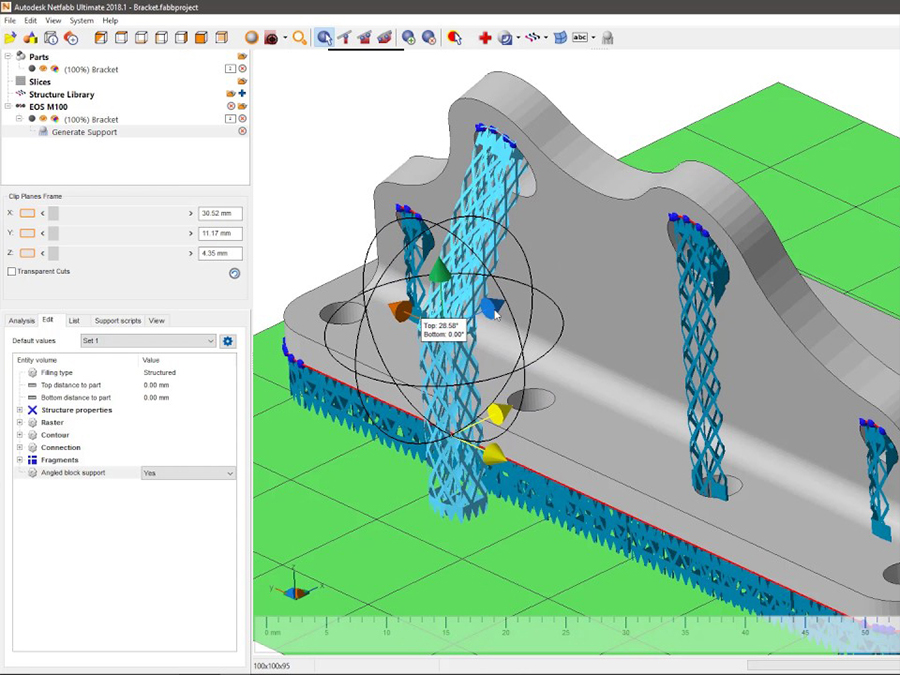Click the Y axis increase arrow button
The height and width of the screenshot is (675, 900).
(191, 233)
